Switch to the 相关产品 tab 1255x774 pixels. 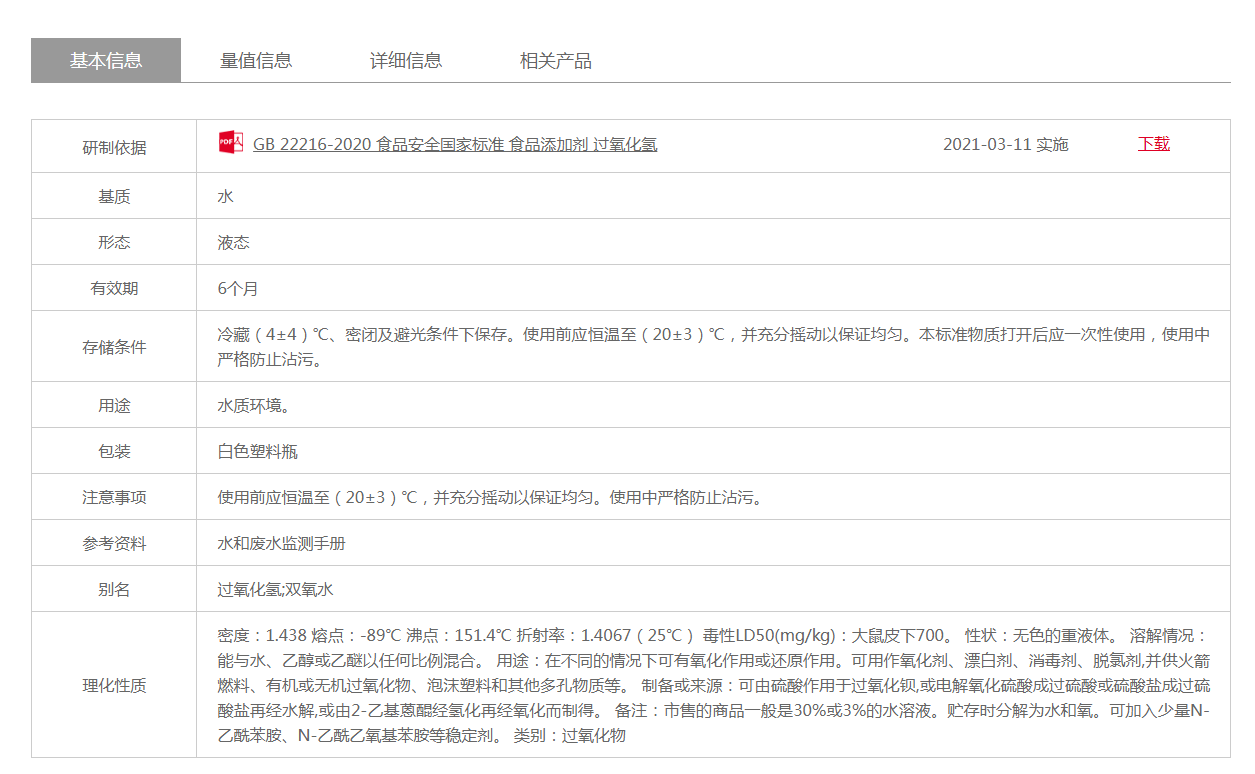556,60
